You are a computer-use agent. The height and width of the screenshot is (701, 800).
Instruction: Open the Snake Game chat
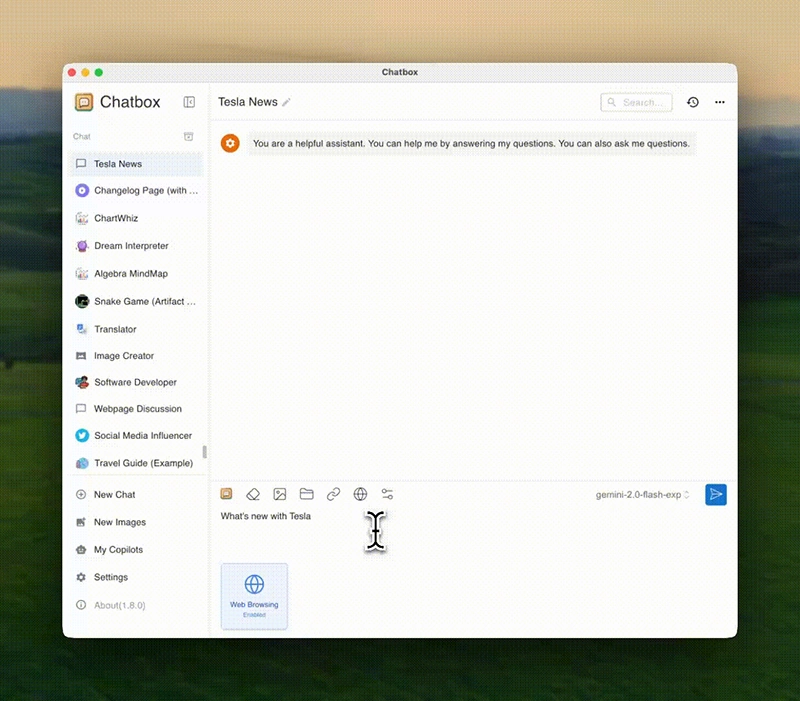click(x=136, y=301)
